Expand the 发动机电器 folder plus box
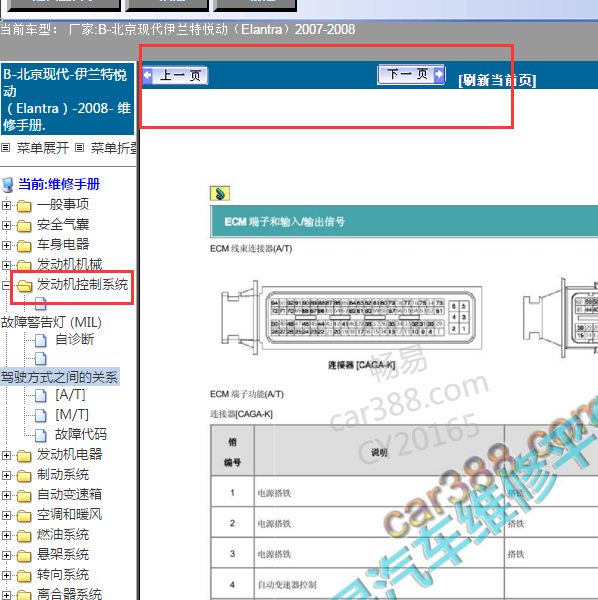 pos(6,455)
